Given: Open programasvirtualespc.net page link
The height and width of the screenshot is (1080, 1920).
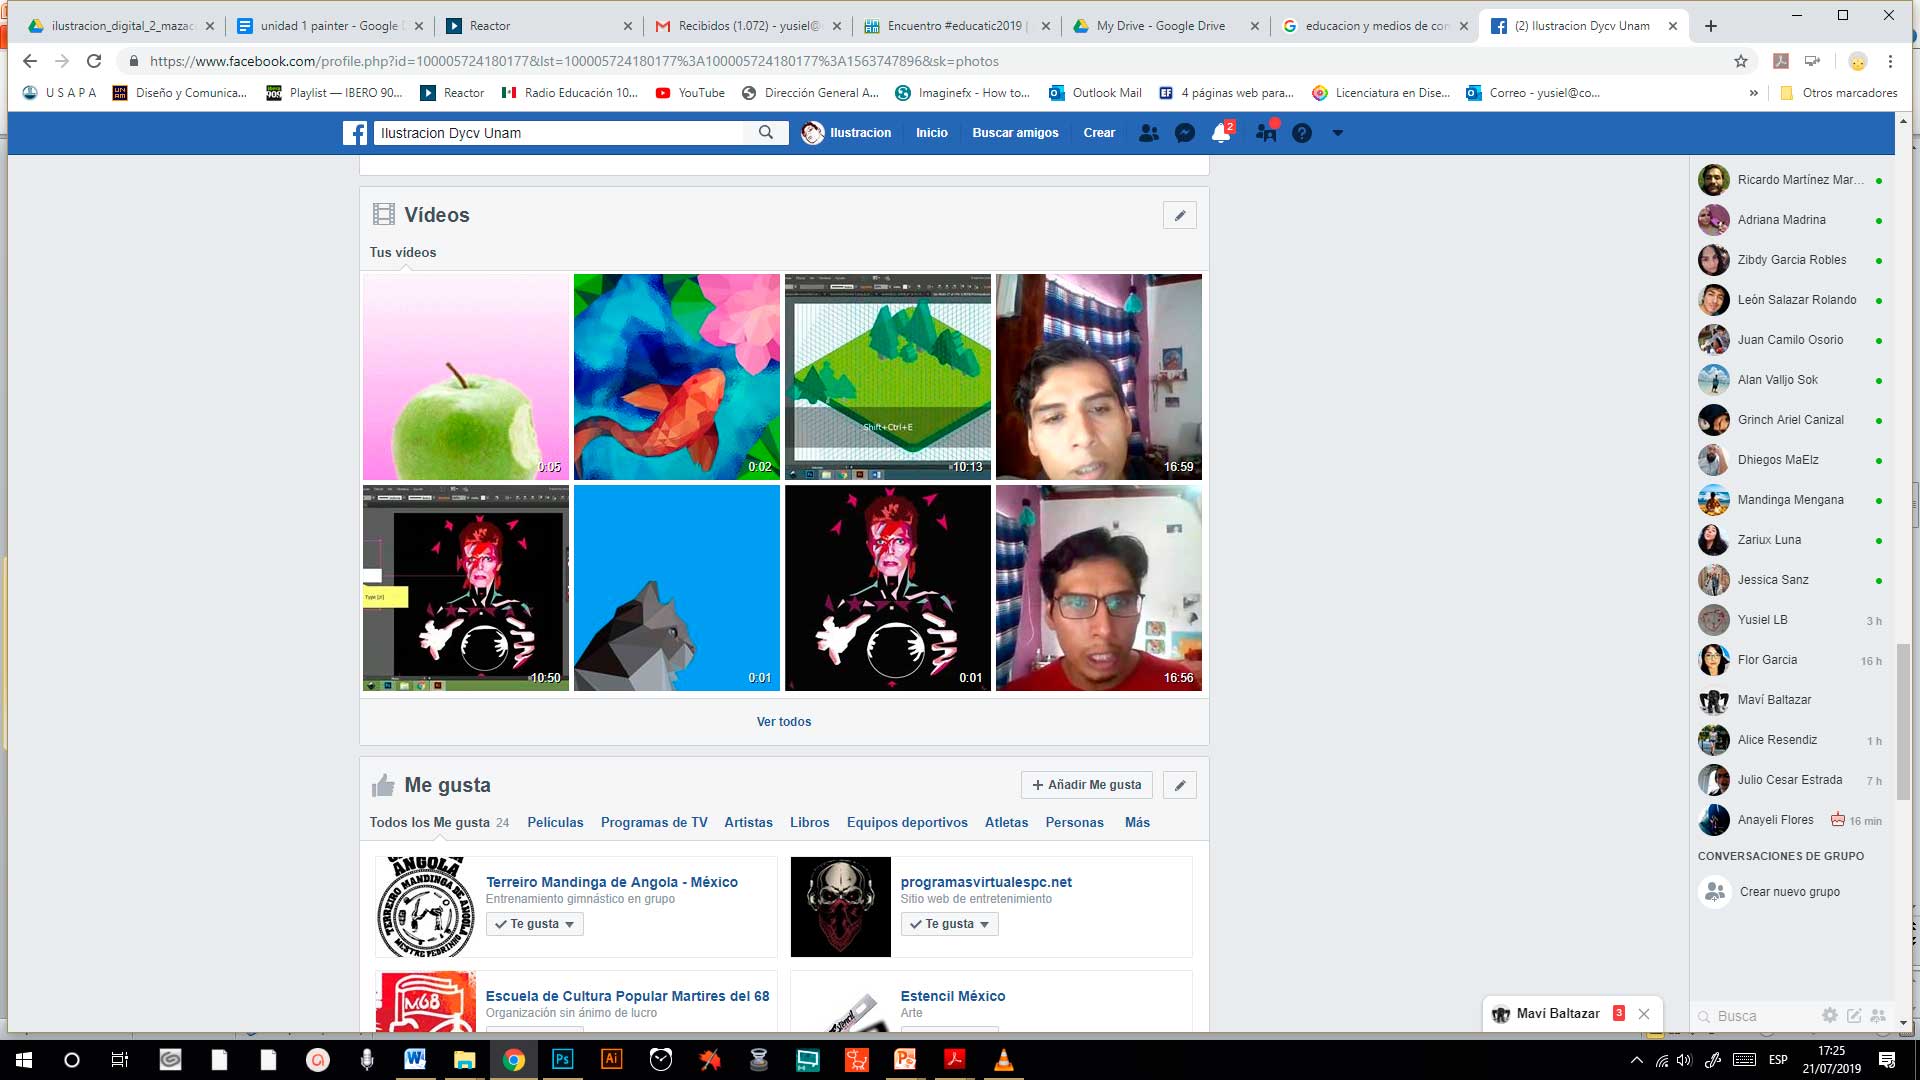Looking at the screenshot, I should 986,882.
